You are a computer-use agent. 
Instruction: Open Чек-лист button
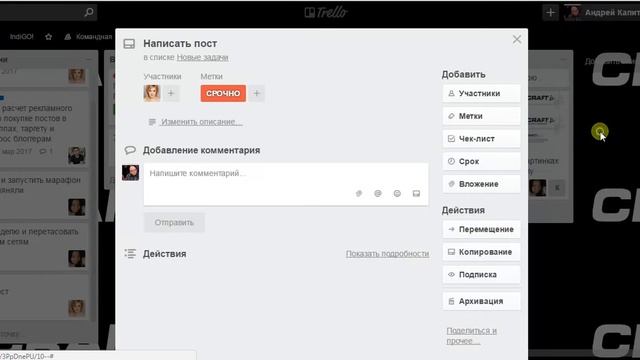(481, 139)
